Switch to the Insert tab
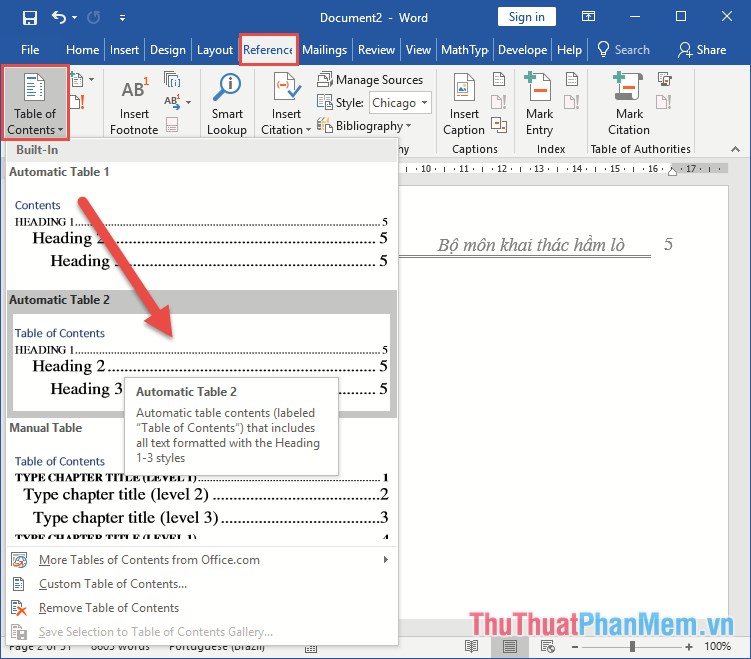The height and width of the screenshot is (659, 751). click(x=124, y=50)
